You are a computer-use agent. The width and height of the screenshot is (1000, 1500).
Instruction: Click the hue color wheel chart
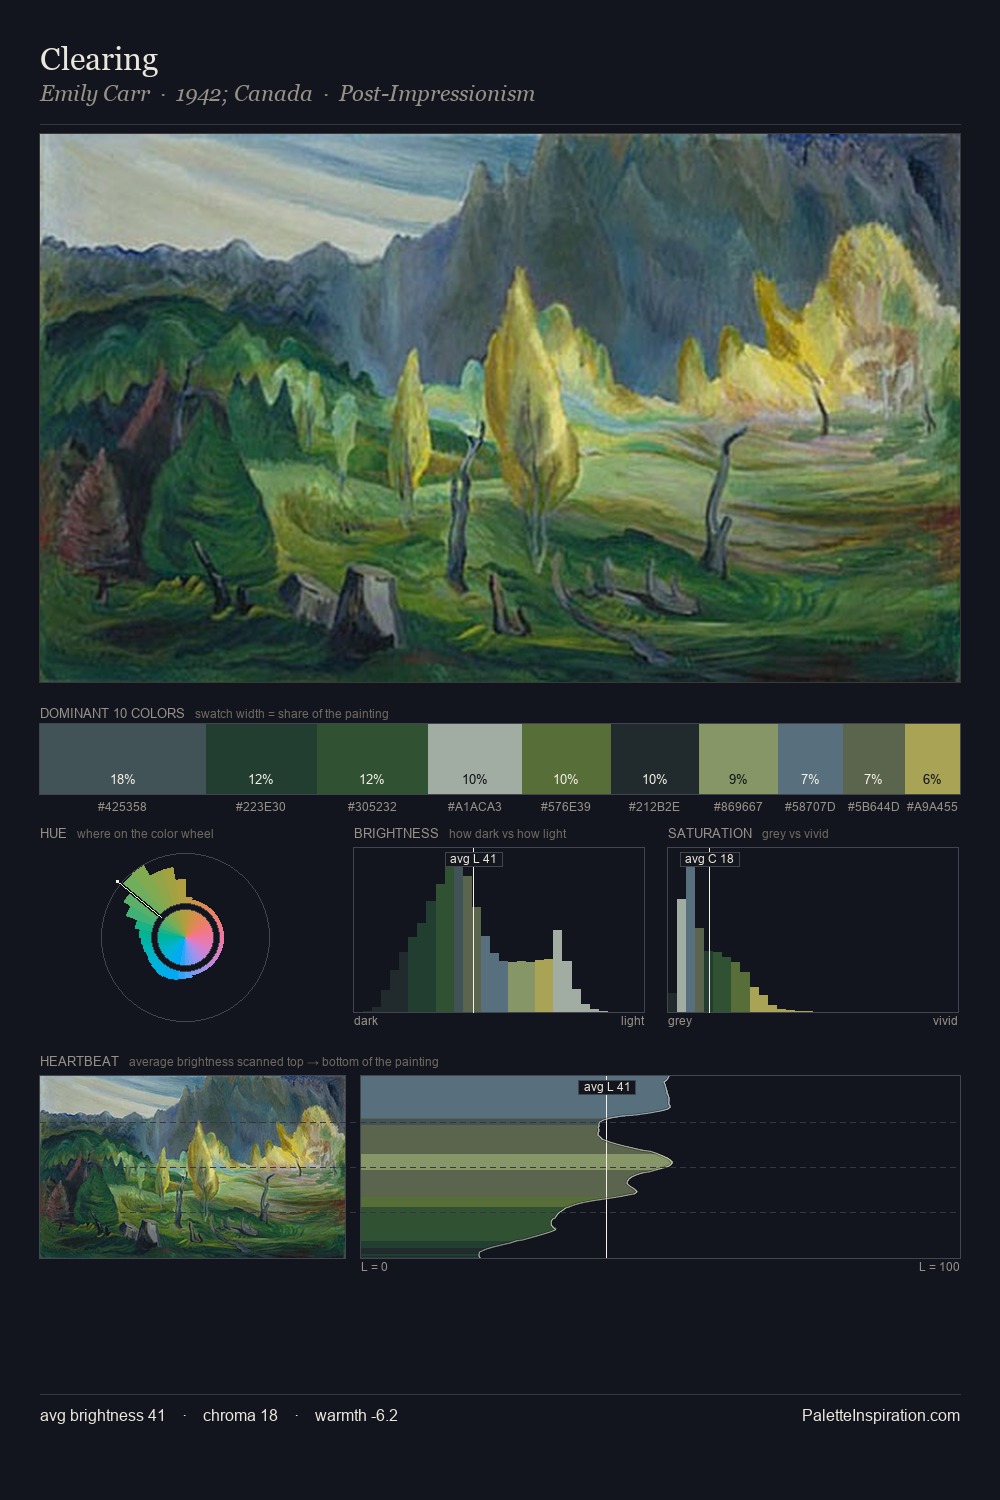coord(185,937)
